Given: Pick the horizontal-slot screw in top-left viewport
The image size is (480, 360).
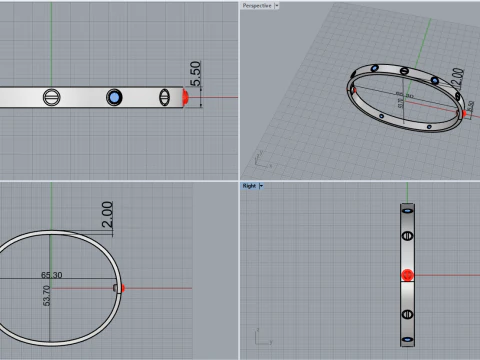Looking at the screenshot, I should point(52,97).
